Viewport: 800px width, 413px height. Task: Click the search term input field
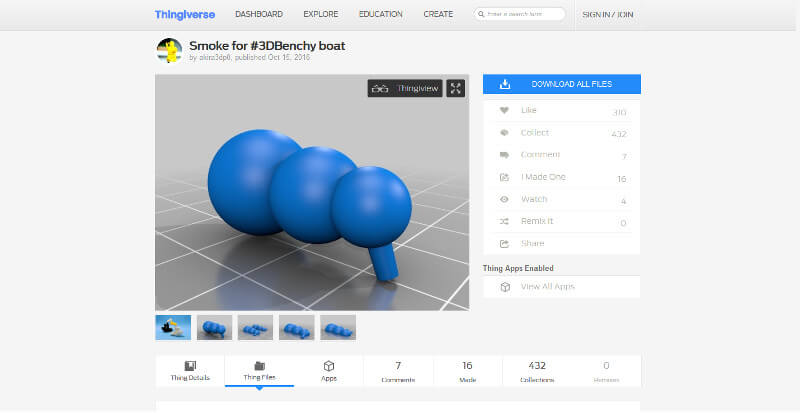click(x=524, y=15)
